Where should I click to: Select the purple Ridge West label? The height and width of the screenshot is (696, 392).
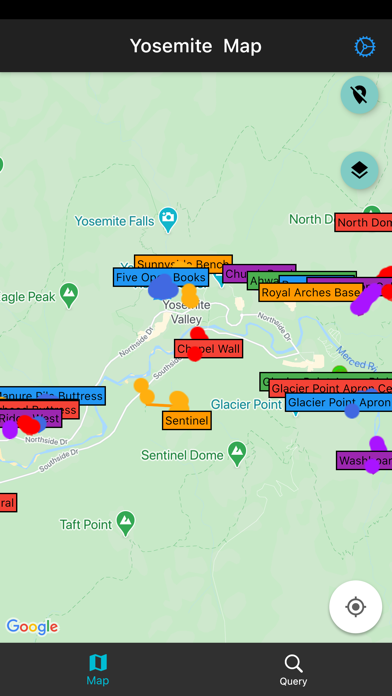[30, 418]
